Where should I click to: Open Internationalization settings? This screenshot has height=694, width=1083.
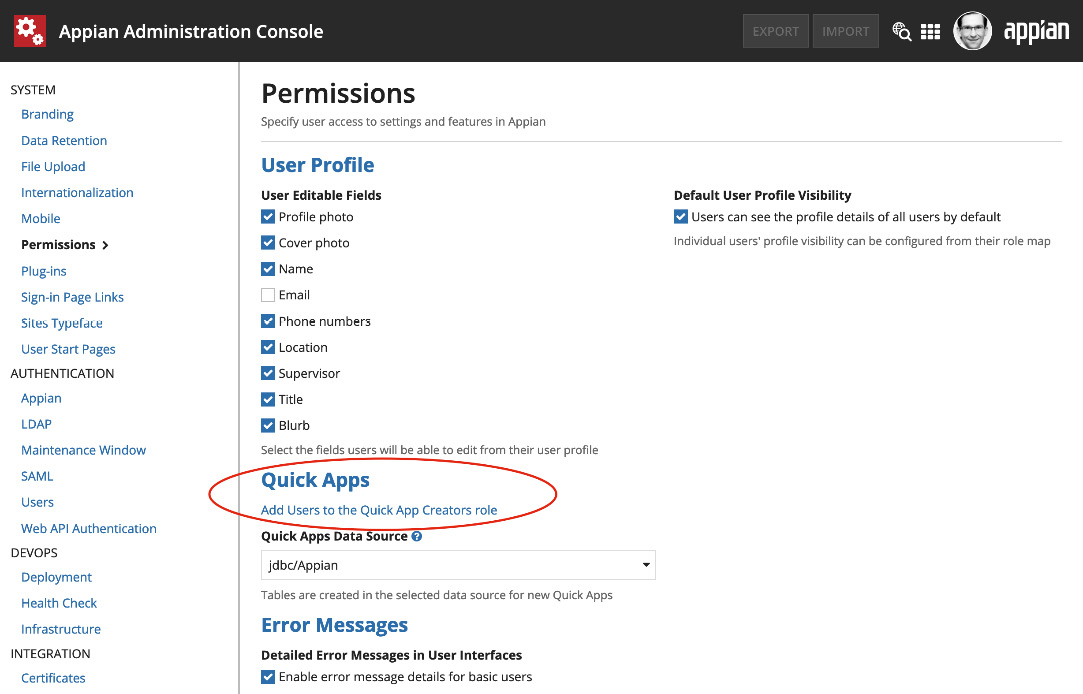(x=77, y=193)
